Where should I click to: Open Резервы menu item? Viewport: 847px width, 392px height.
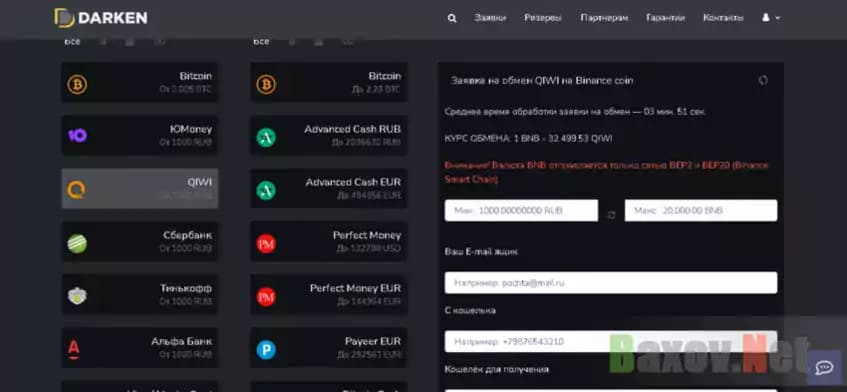coord(543,18)
